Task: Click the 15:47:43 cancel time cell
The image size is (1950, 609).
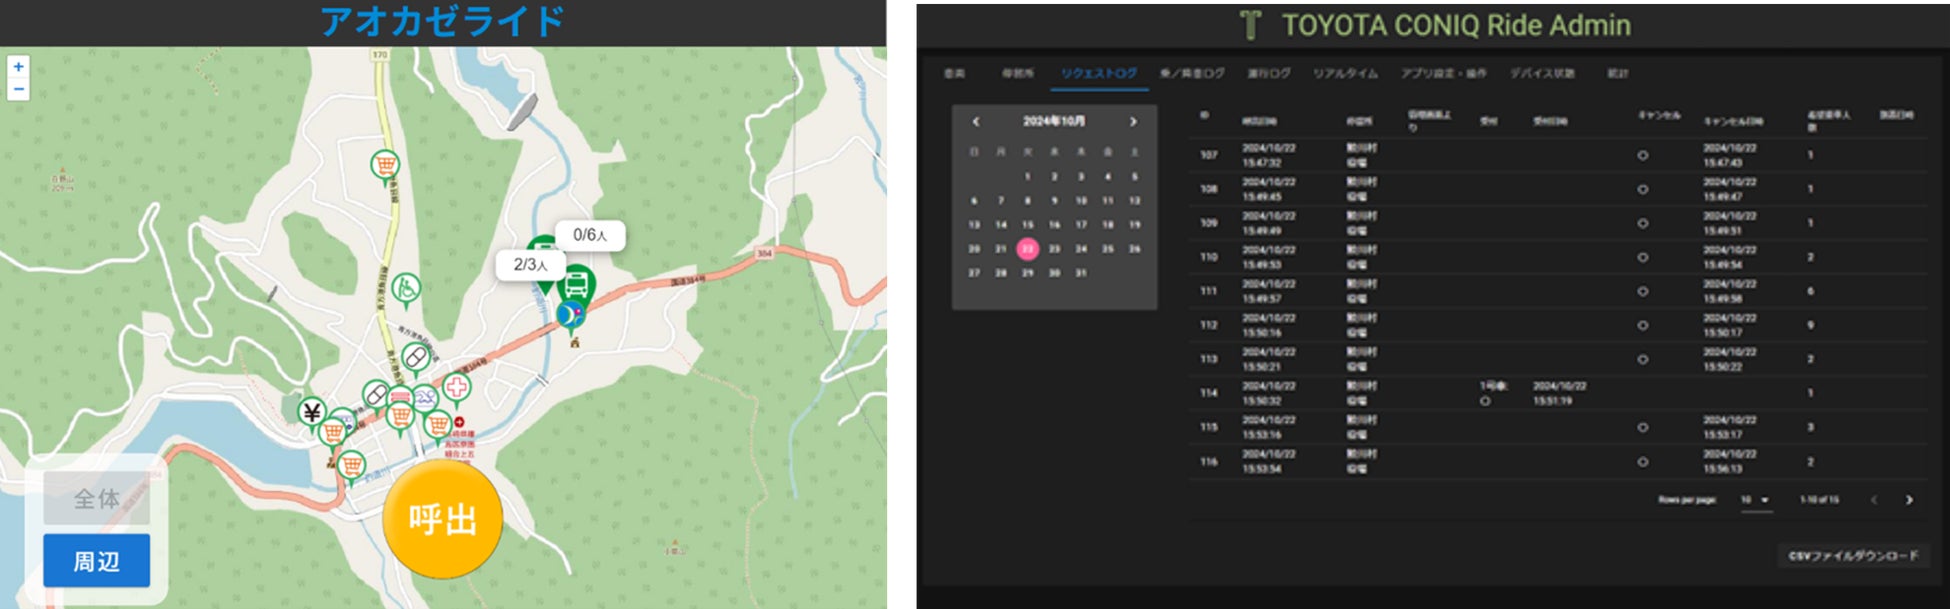Action: [x=1723, y=163]
